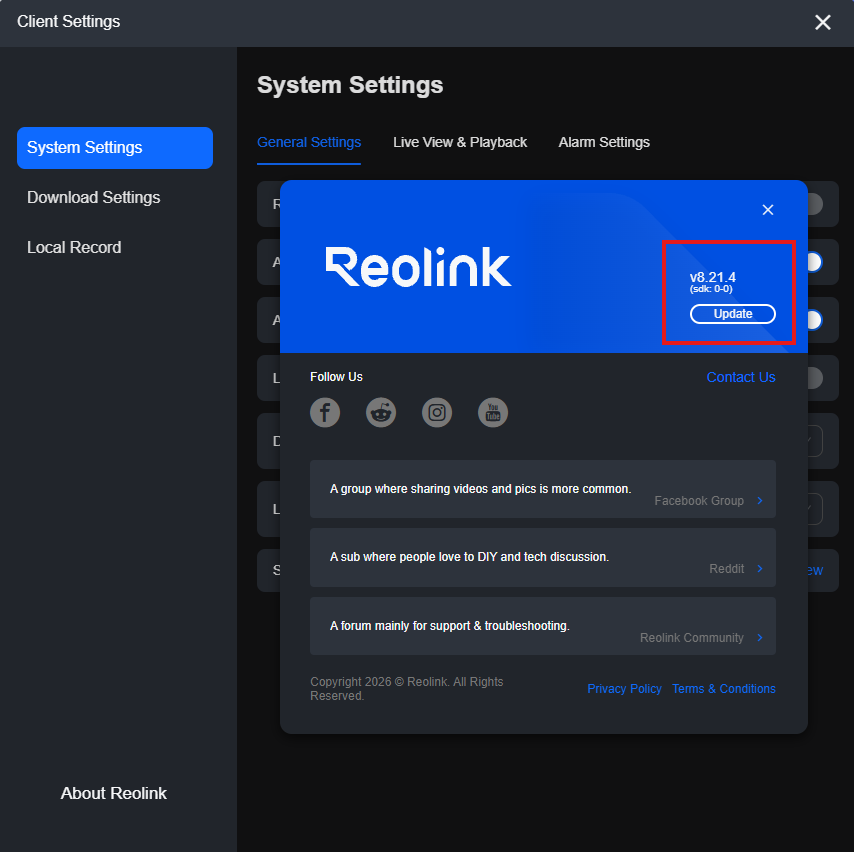The width and height of the screenshot is (854, 852).
Task: Expand the Reolink Community row
Action: (542, 626)
